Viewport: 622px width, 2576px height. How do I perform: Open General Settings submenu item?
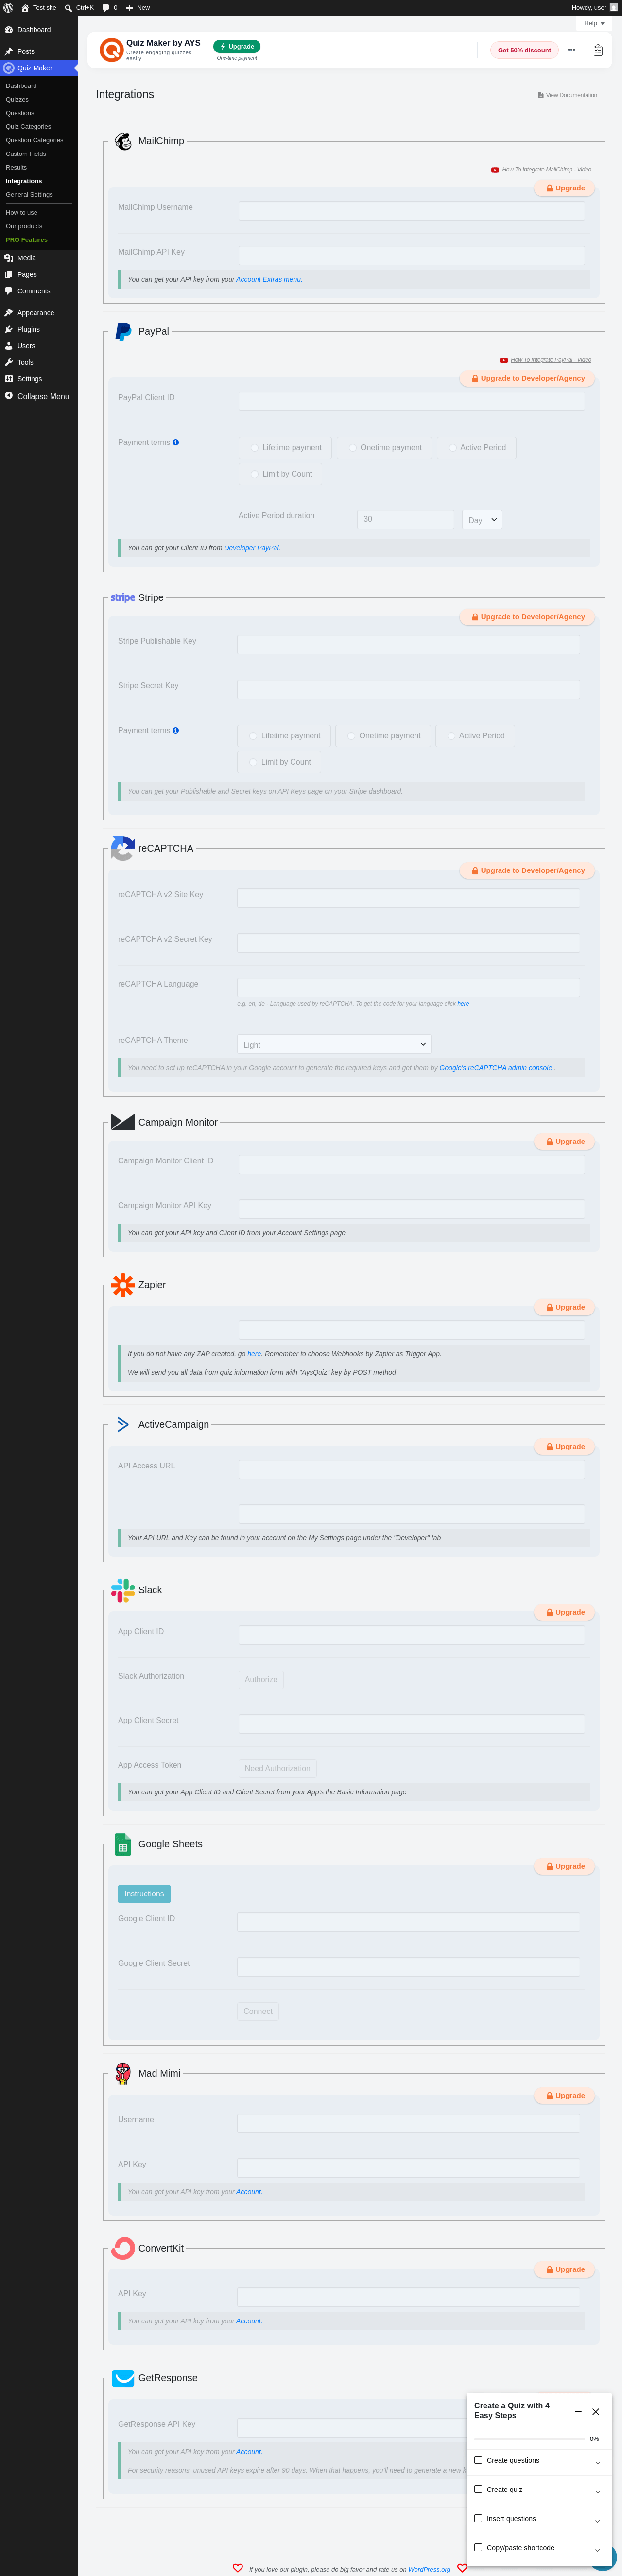(29, 195)
